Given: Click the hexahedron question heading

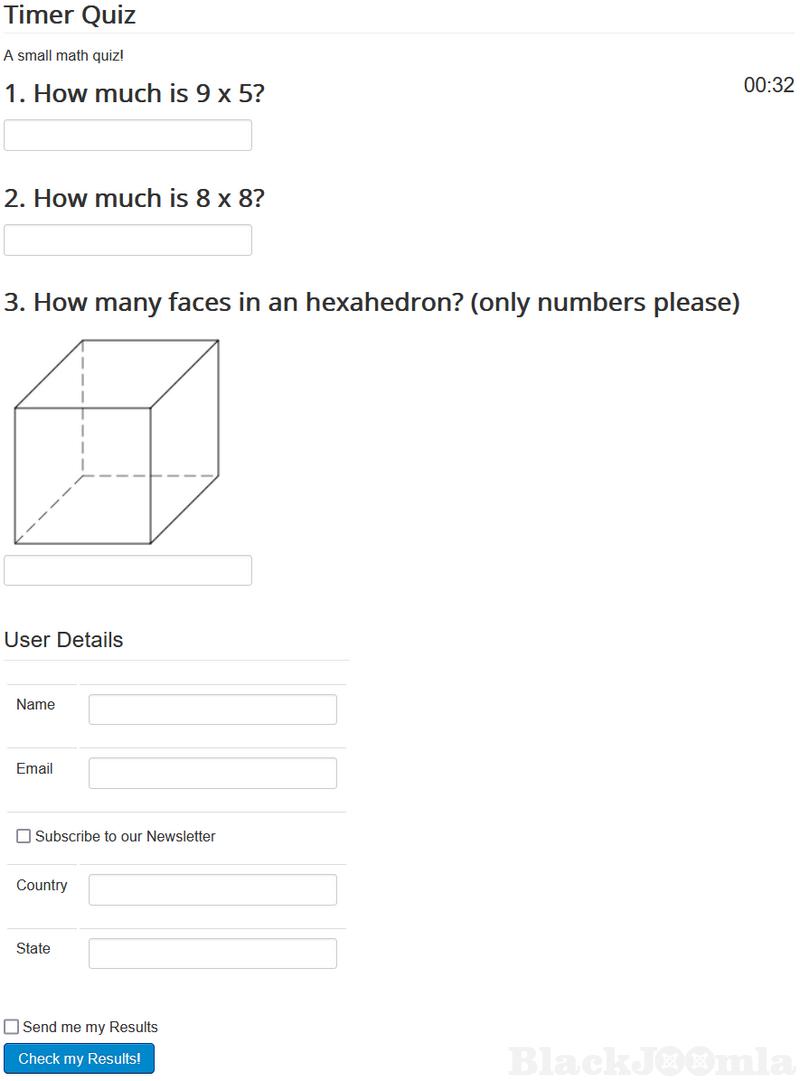Looking at the screenshot, I should click(371, 302).
